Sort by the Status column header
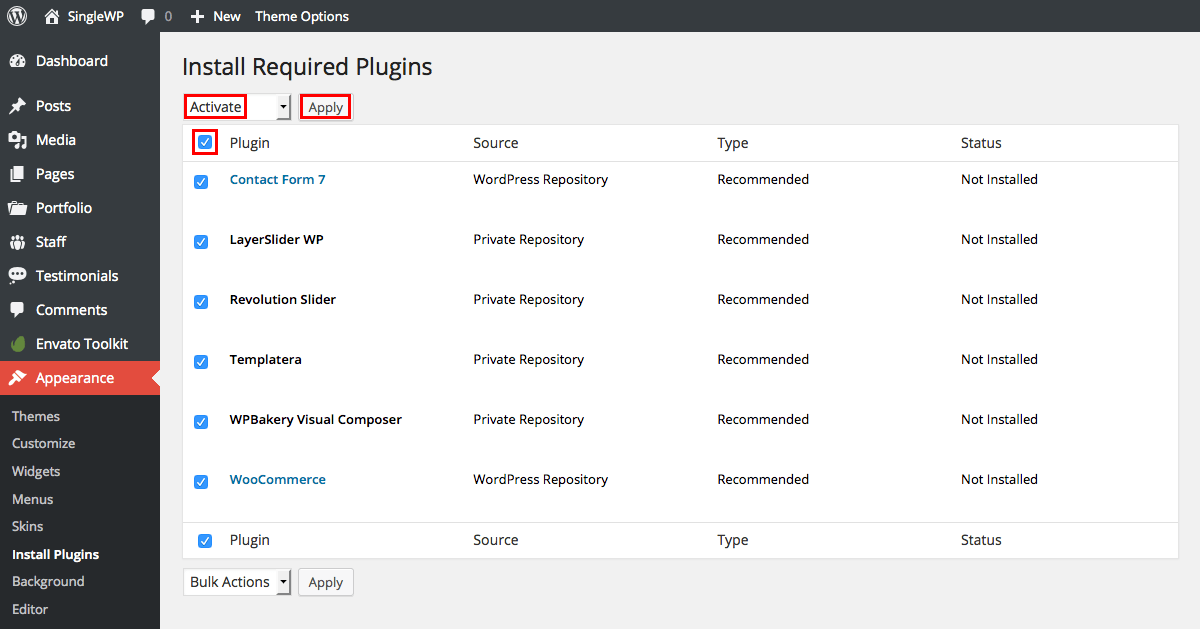Viewport: 1200px width, 629px height. click(981, 143)
